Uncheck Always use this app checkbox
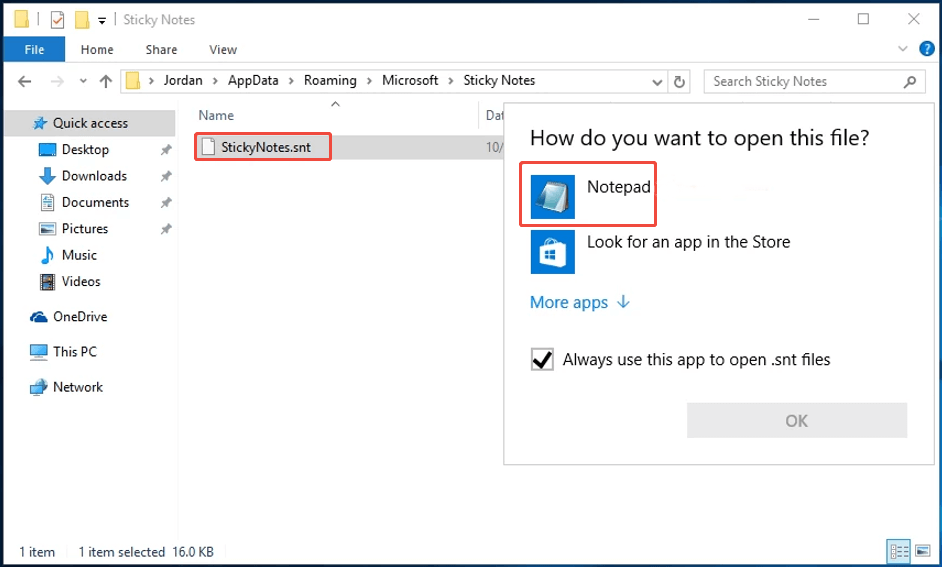The height and width of the screenshot is (567, 942). click(x=542, y=360)
